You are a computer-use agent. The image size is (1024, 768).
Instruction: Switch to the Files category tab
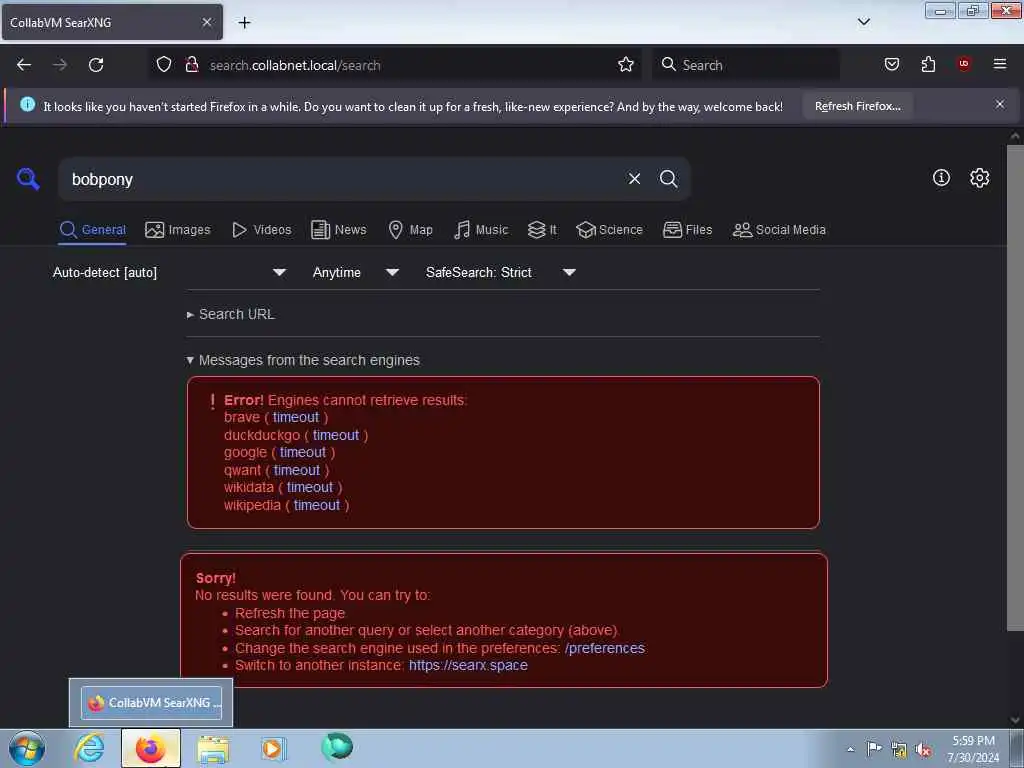[x=688, y=230]
